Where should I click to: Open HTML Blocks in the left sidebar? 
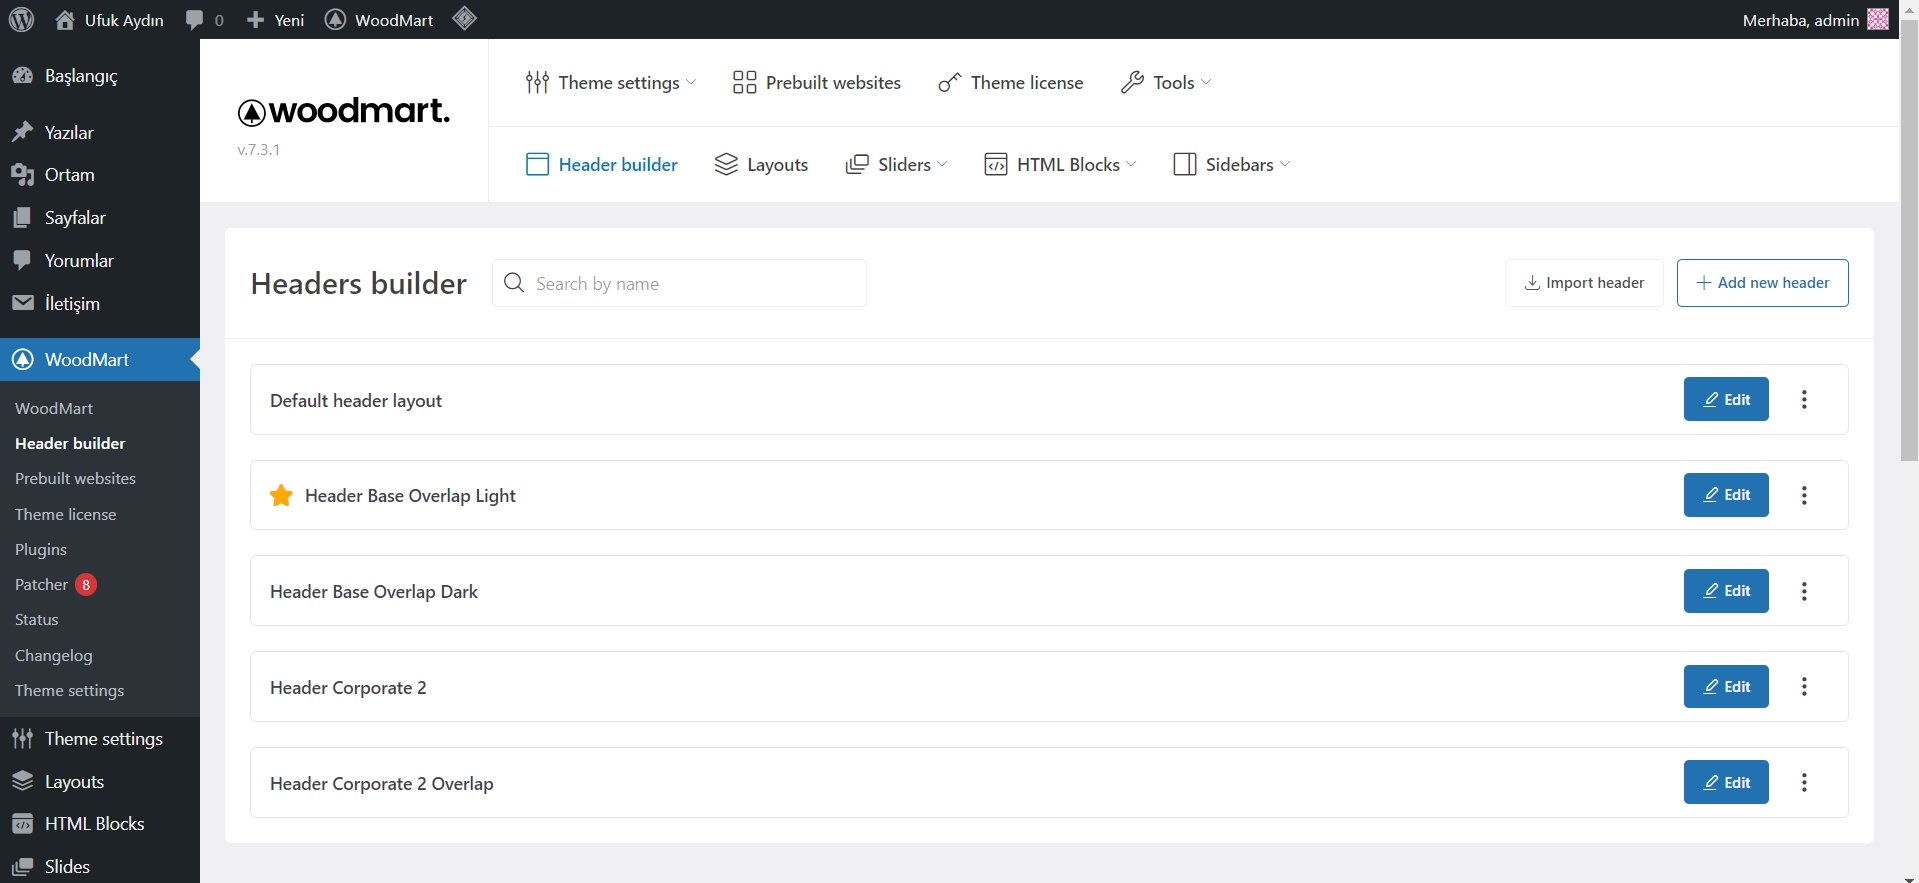click(100, 824)
